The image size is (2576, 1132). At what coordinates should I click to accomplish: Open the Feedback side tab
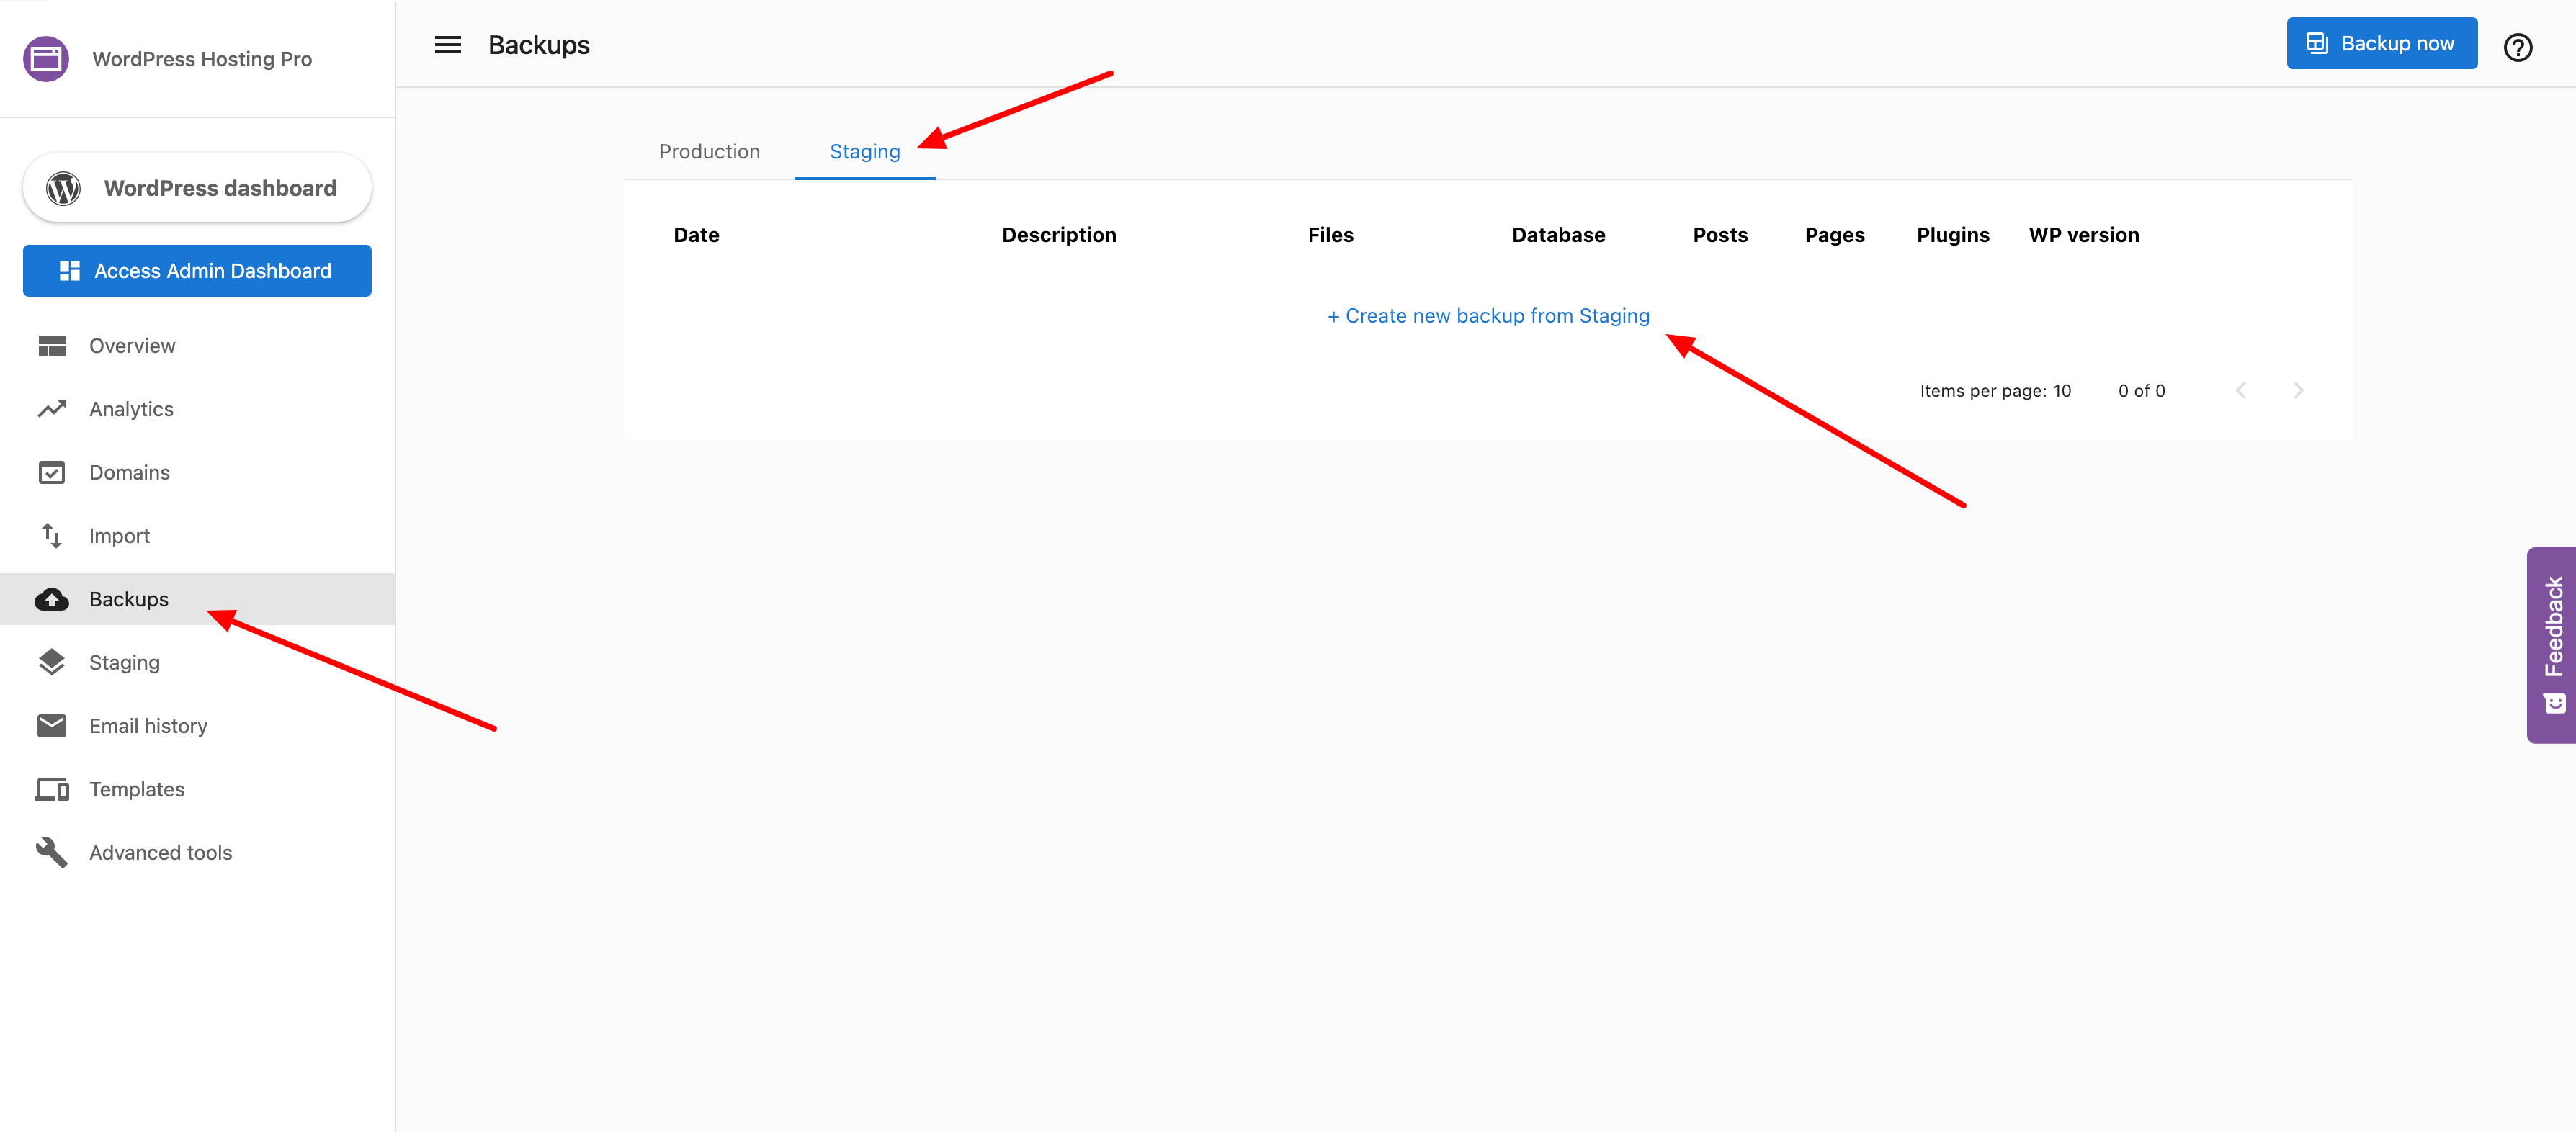2551,645
